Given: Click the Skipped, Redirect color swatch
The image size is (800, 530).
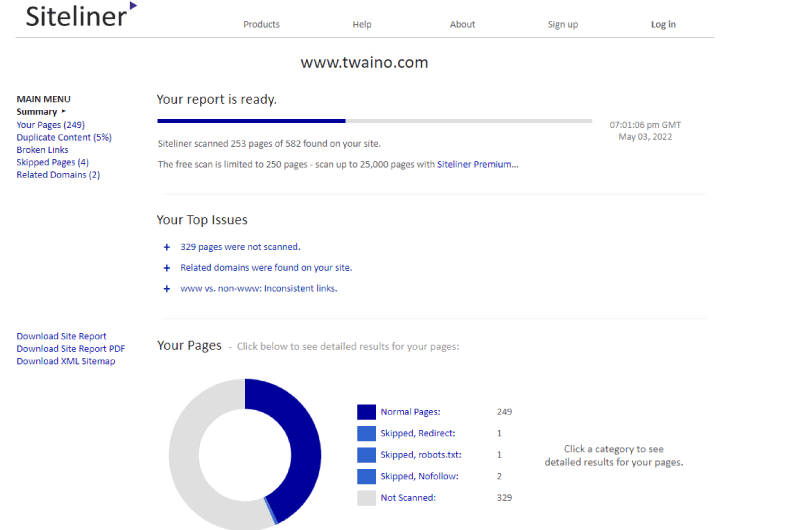Looking at the screenshot, I should [x=366, y=433].
